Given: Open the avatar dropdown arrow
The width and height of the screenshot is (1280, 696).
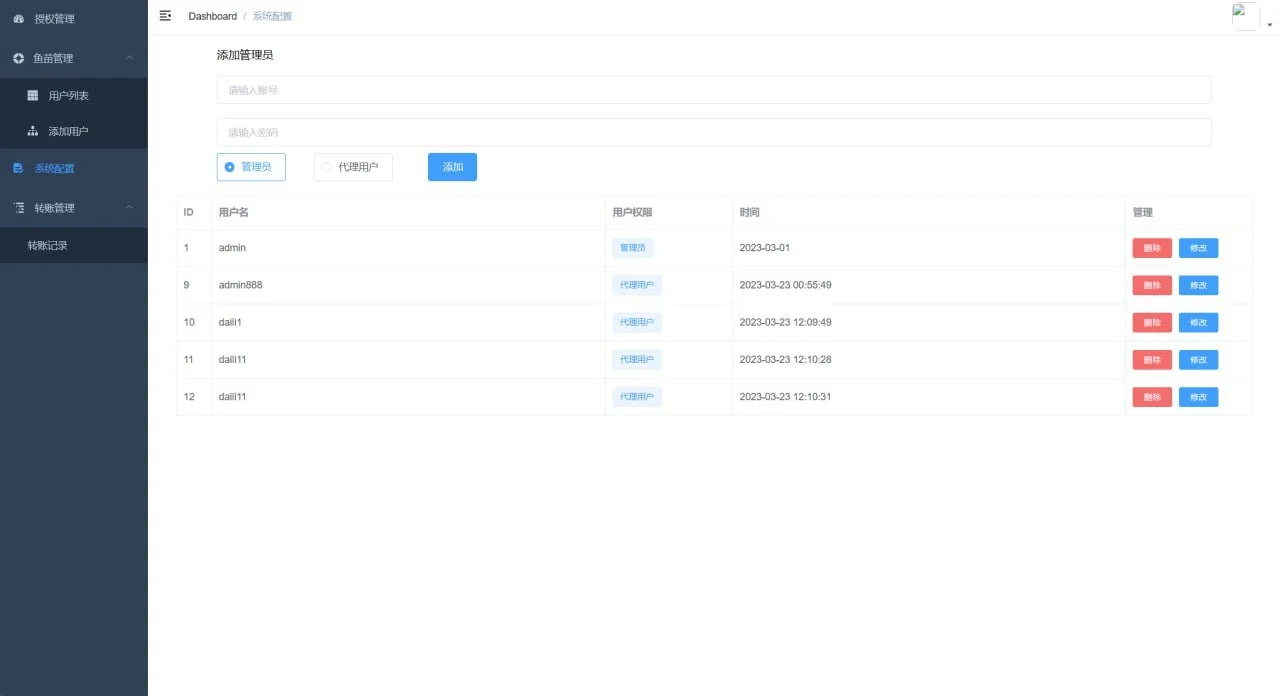Looking at the screenshot, I should 1270,24.
